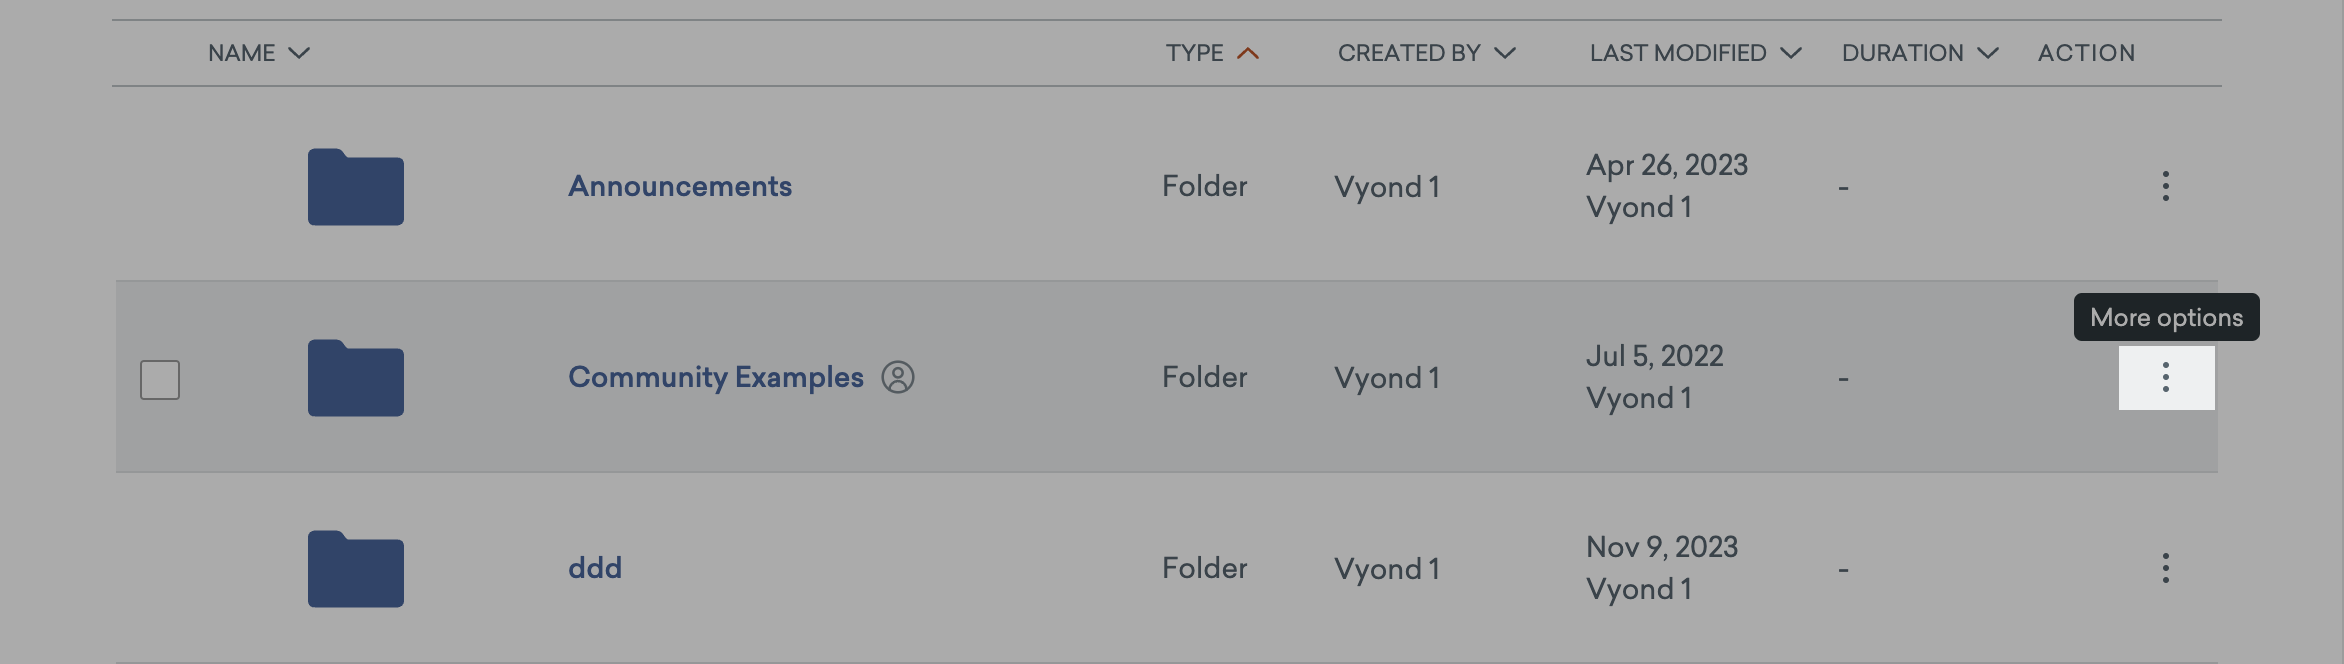Click the Announcements folder icon
2344x664 pixels.
[355, 185]
